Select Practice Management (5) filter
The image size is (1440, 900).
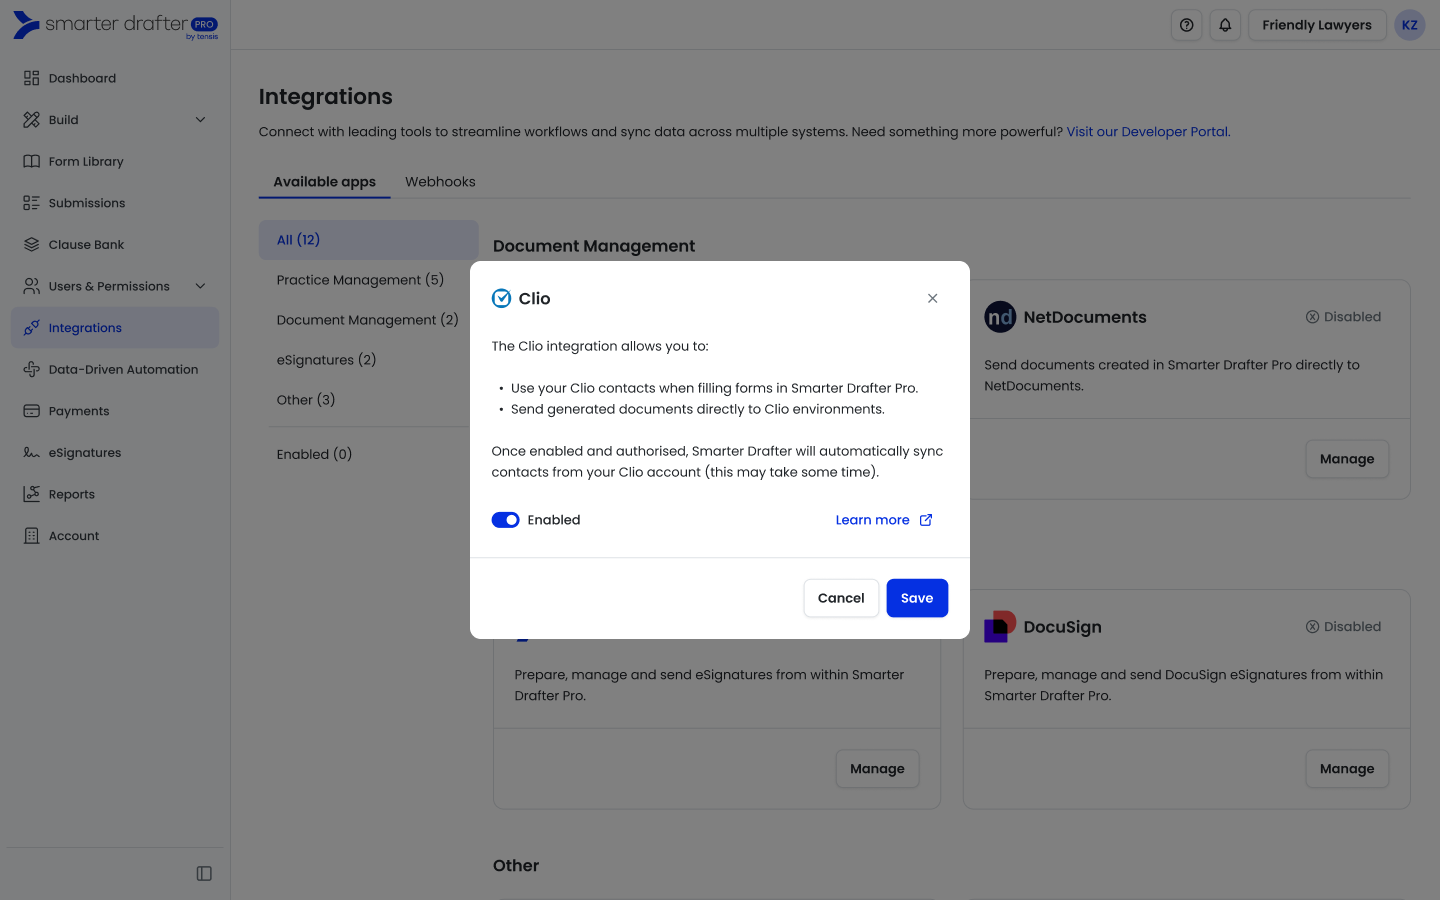point(360,280)
